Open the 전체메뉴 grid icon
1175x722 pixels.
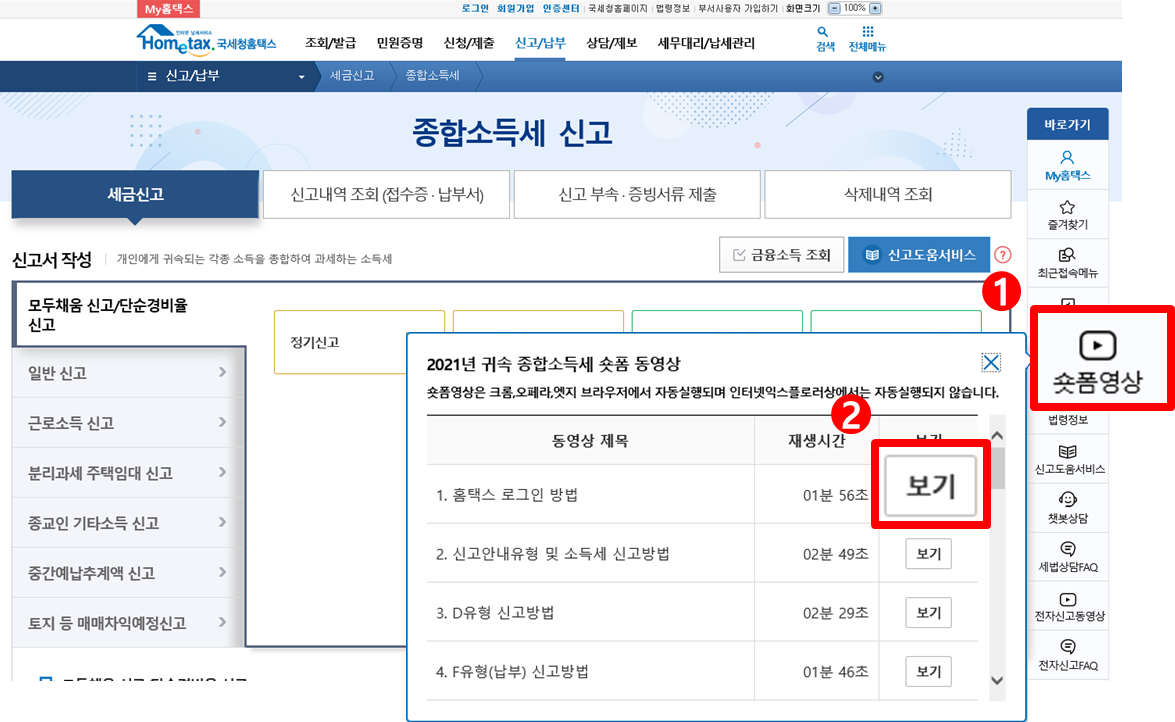click(867, 31)
